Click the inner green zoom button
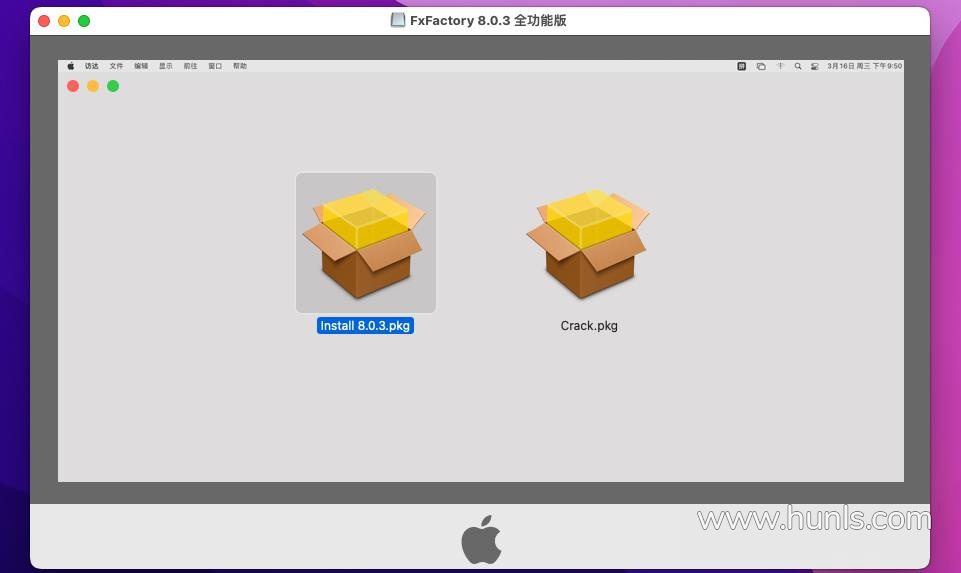The height and width of the screenshot is (573, 961). [113, 86]
